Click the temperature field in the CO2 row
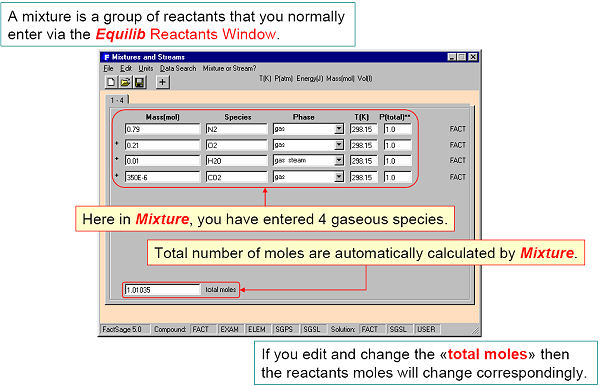 point(364,177)
